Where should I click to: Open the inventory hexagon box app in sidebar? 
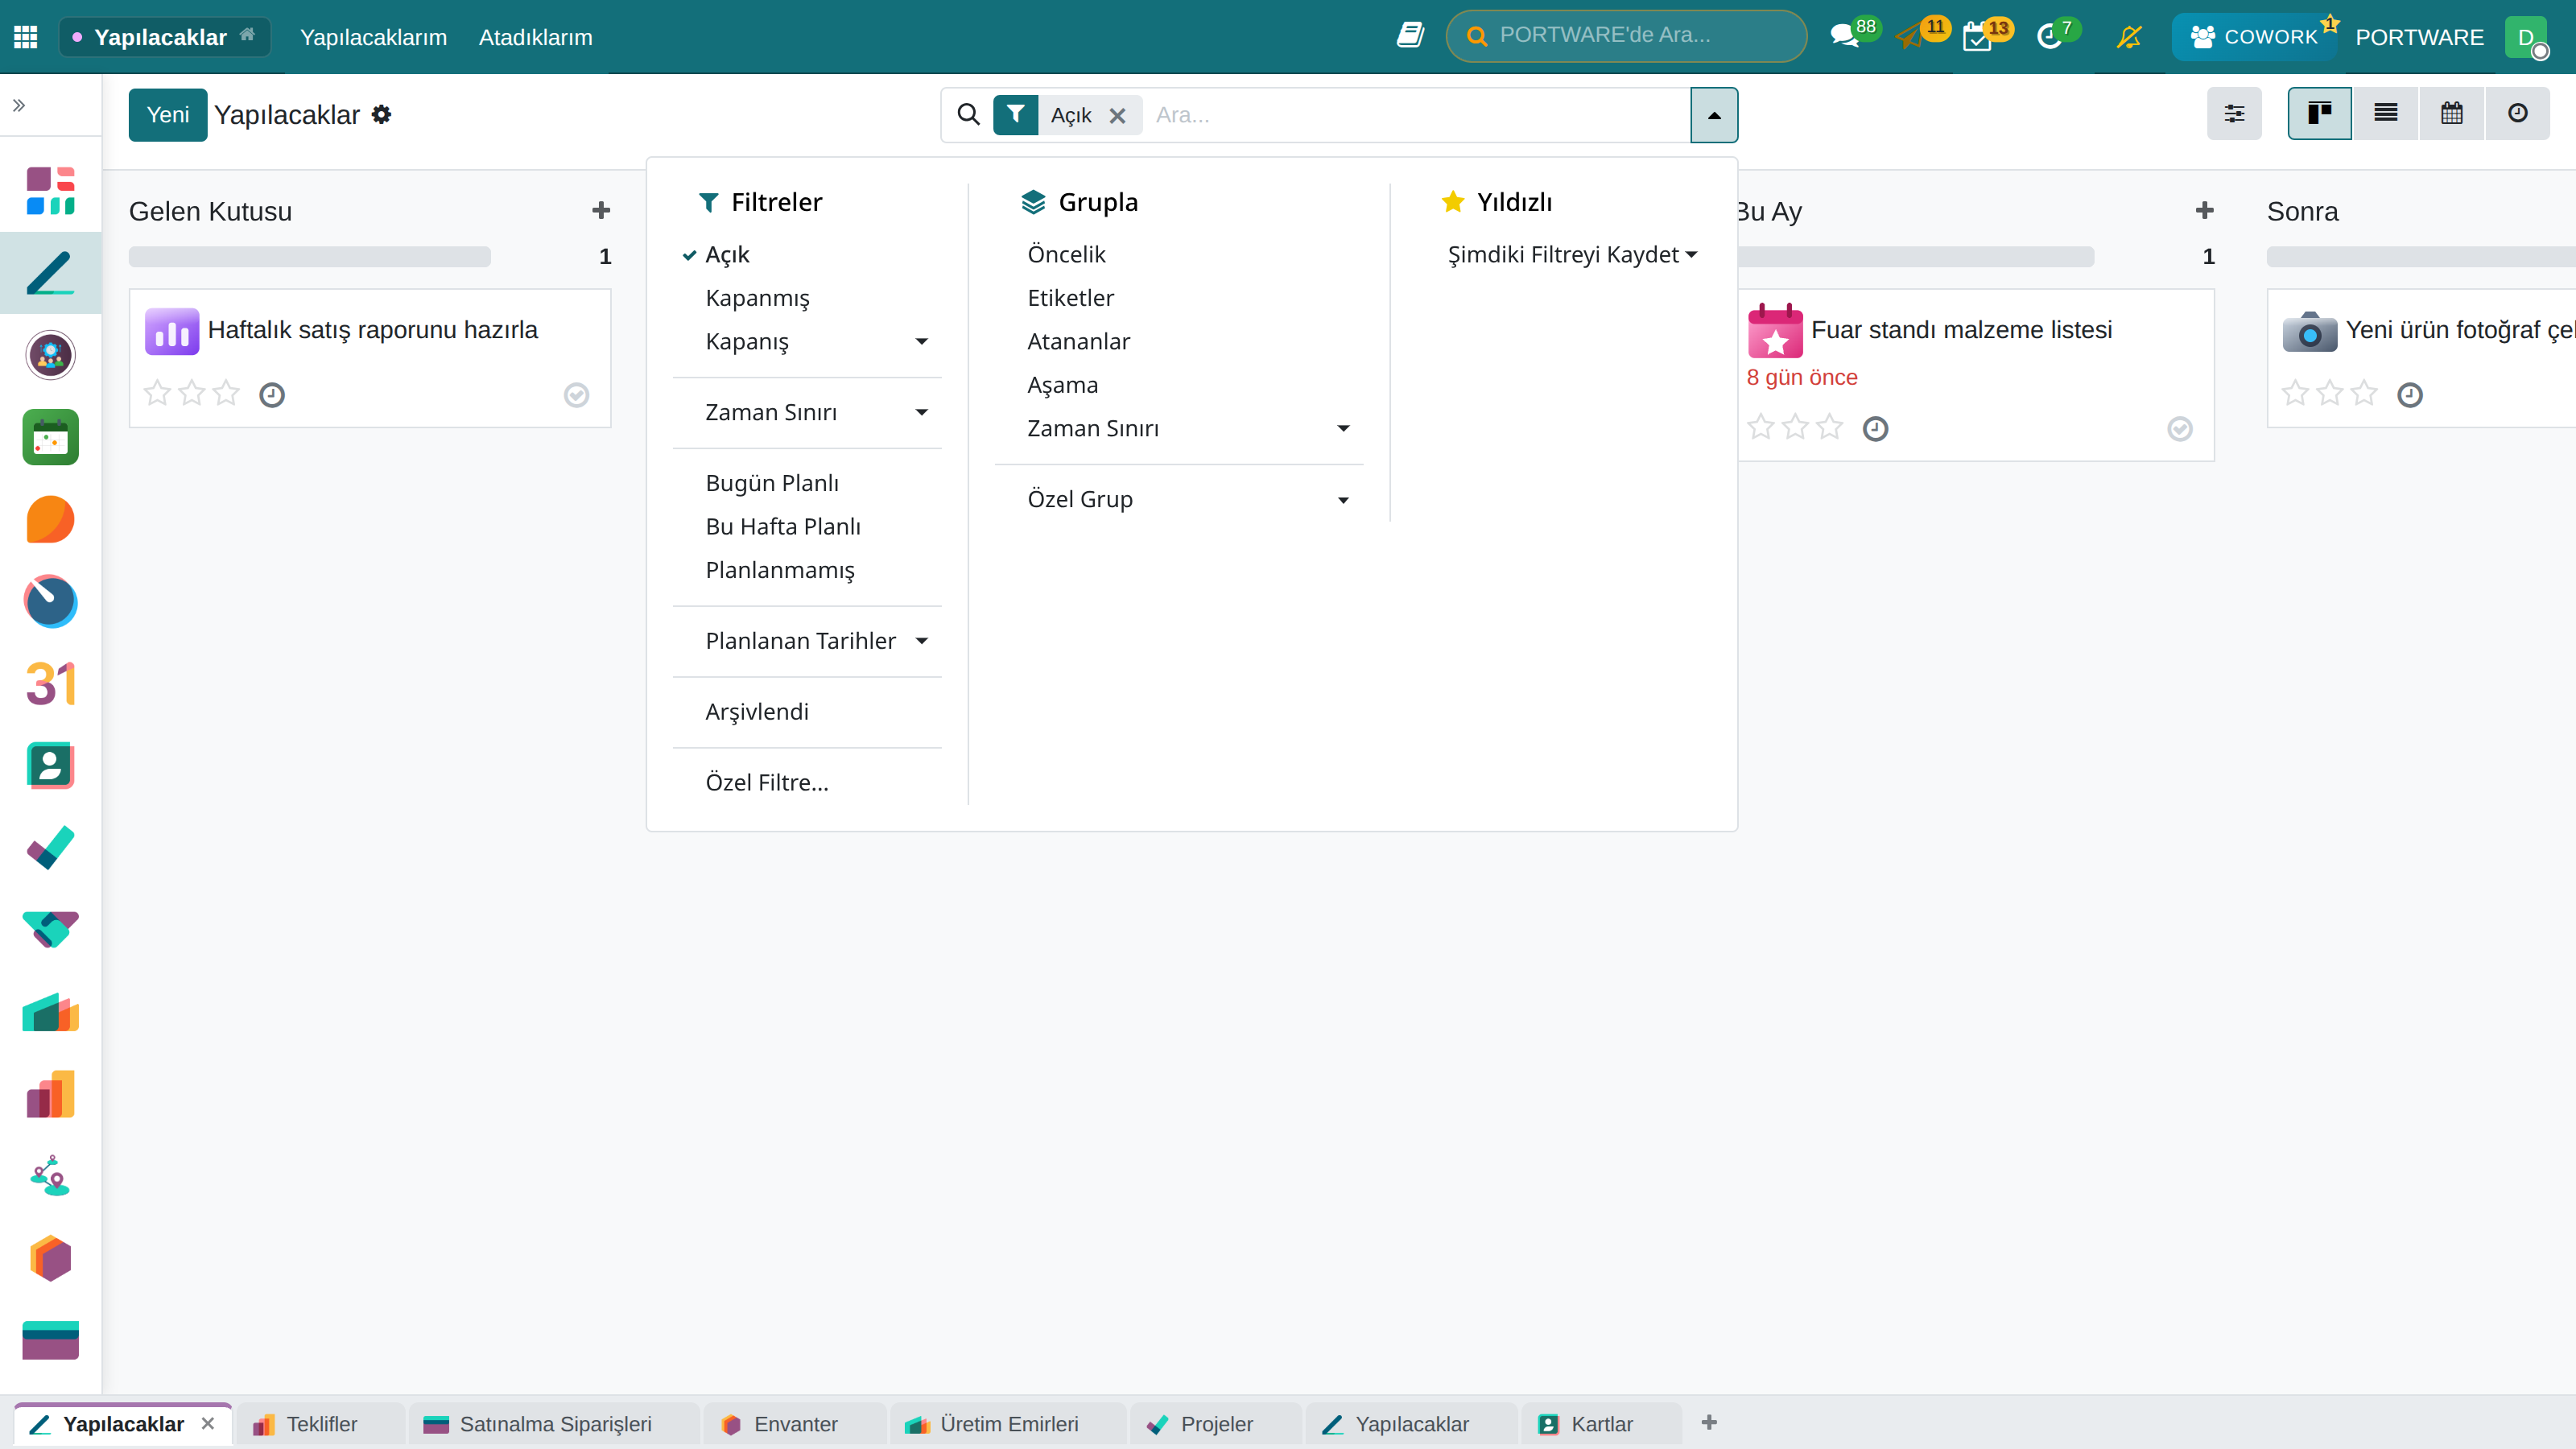click(50, 1259)
